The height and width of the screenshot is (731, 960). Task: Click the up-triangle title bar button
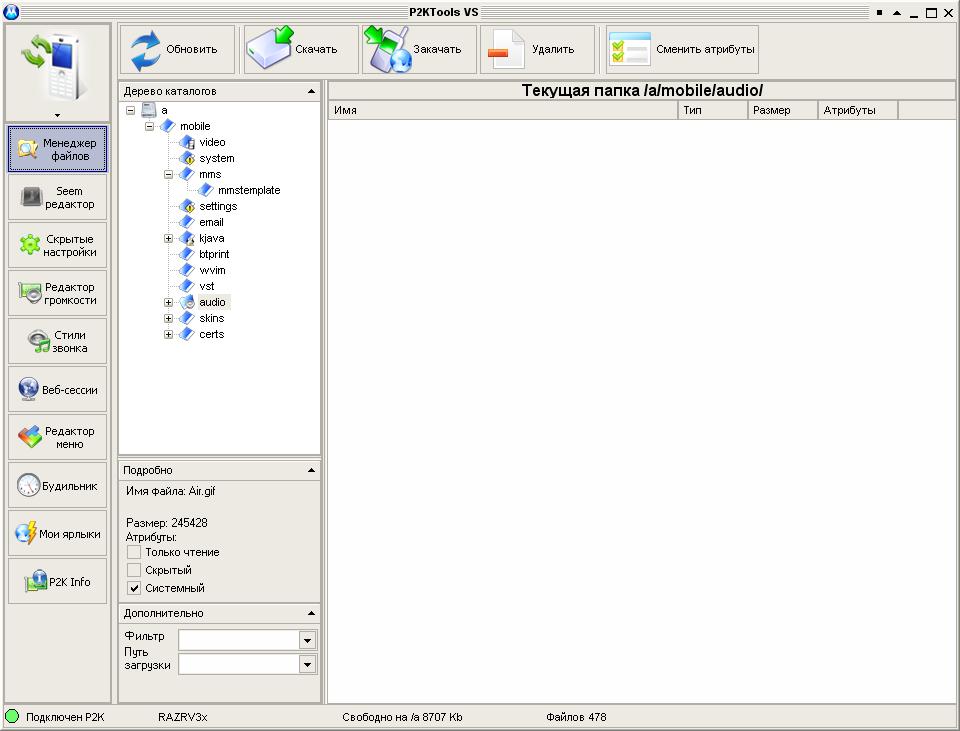click(x=897, y=12)
